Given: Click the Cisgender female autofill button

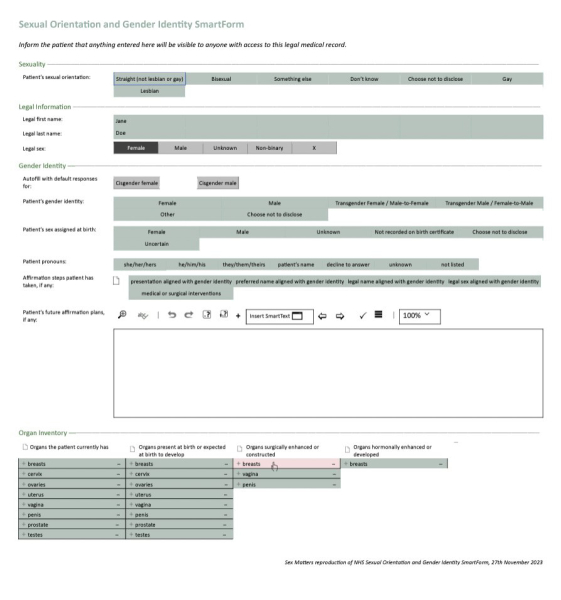Looking at the screenshot, I should click(x=137, y=183).
